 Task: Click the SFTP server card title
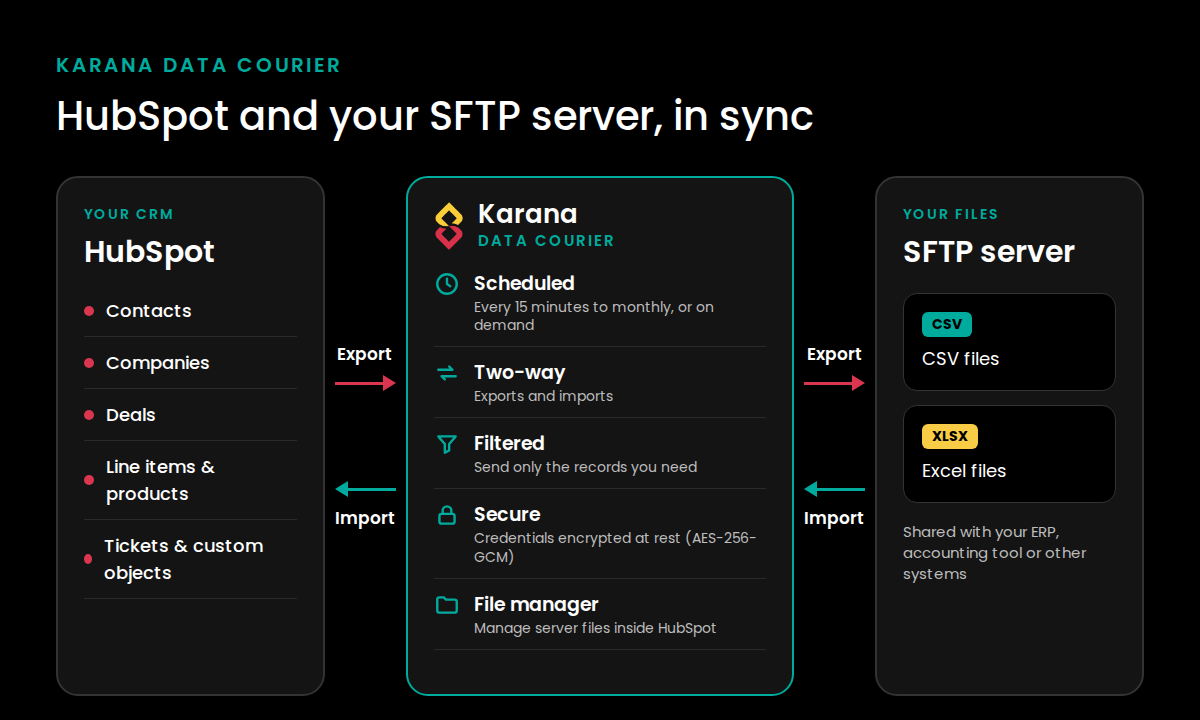[x=989, y=251]
